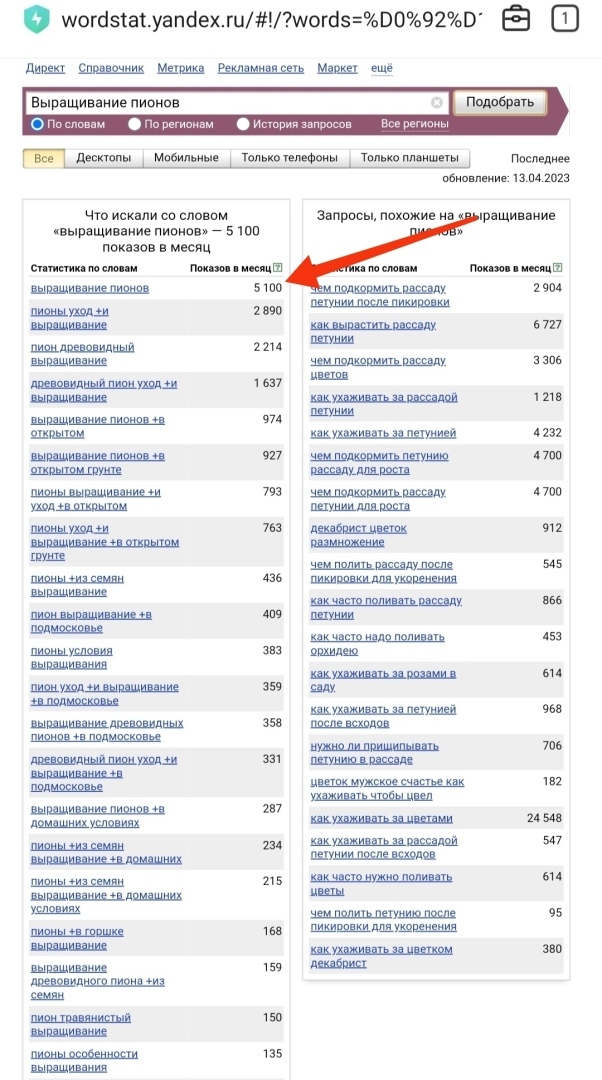Switch to the 'Мобильные' tab

pos(187,158)
